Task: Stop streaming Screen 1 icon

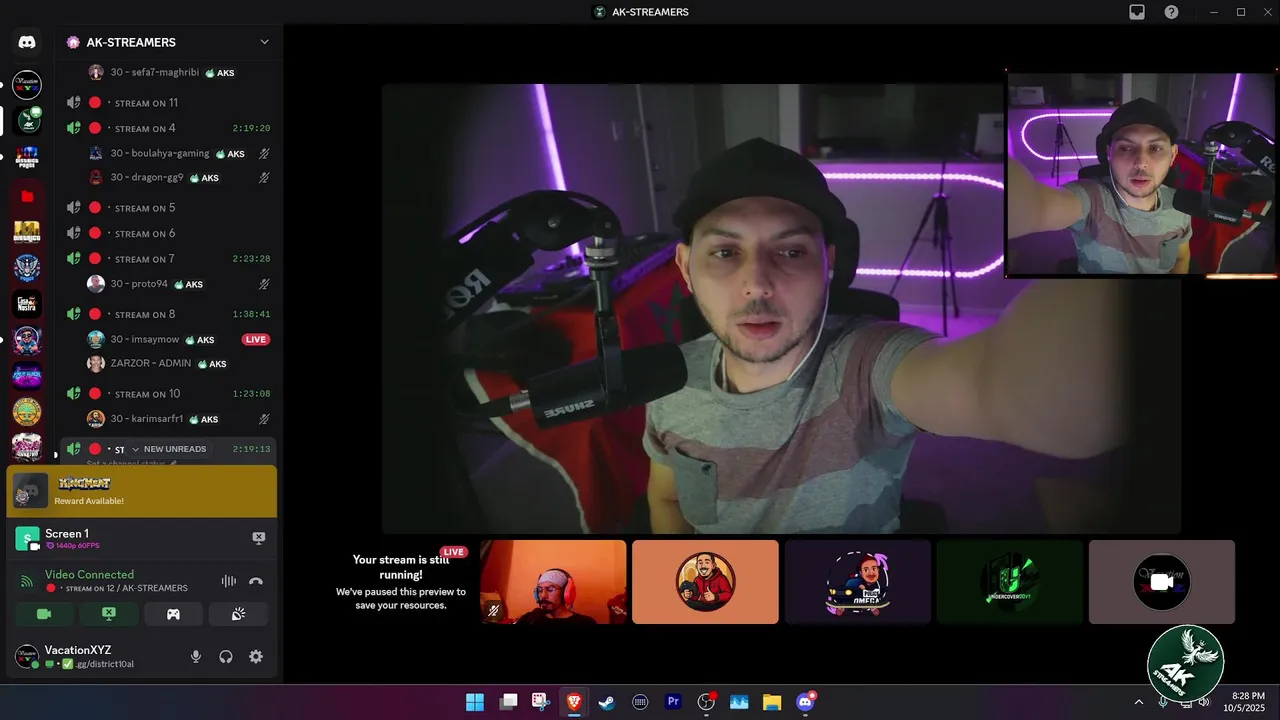Action: [x=258, y=538]
